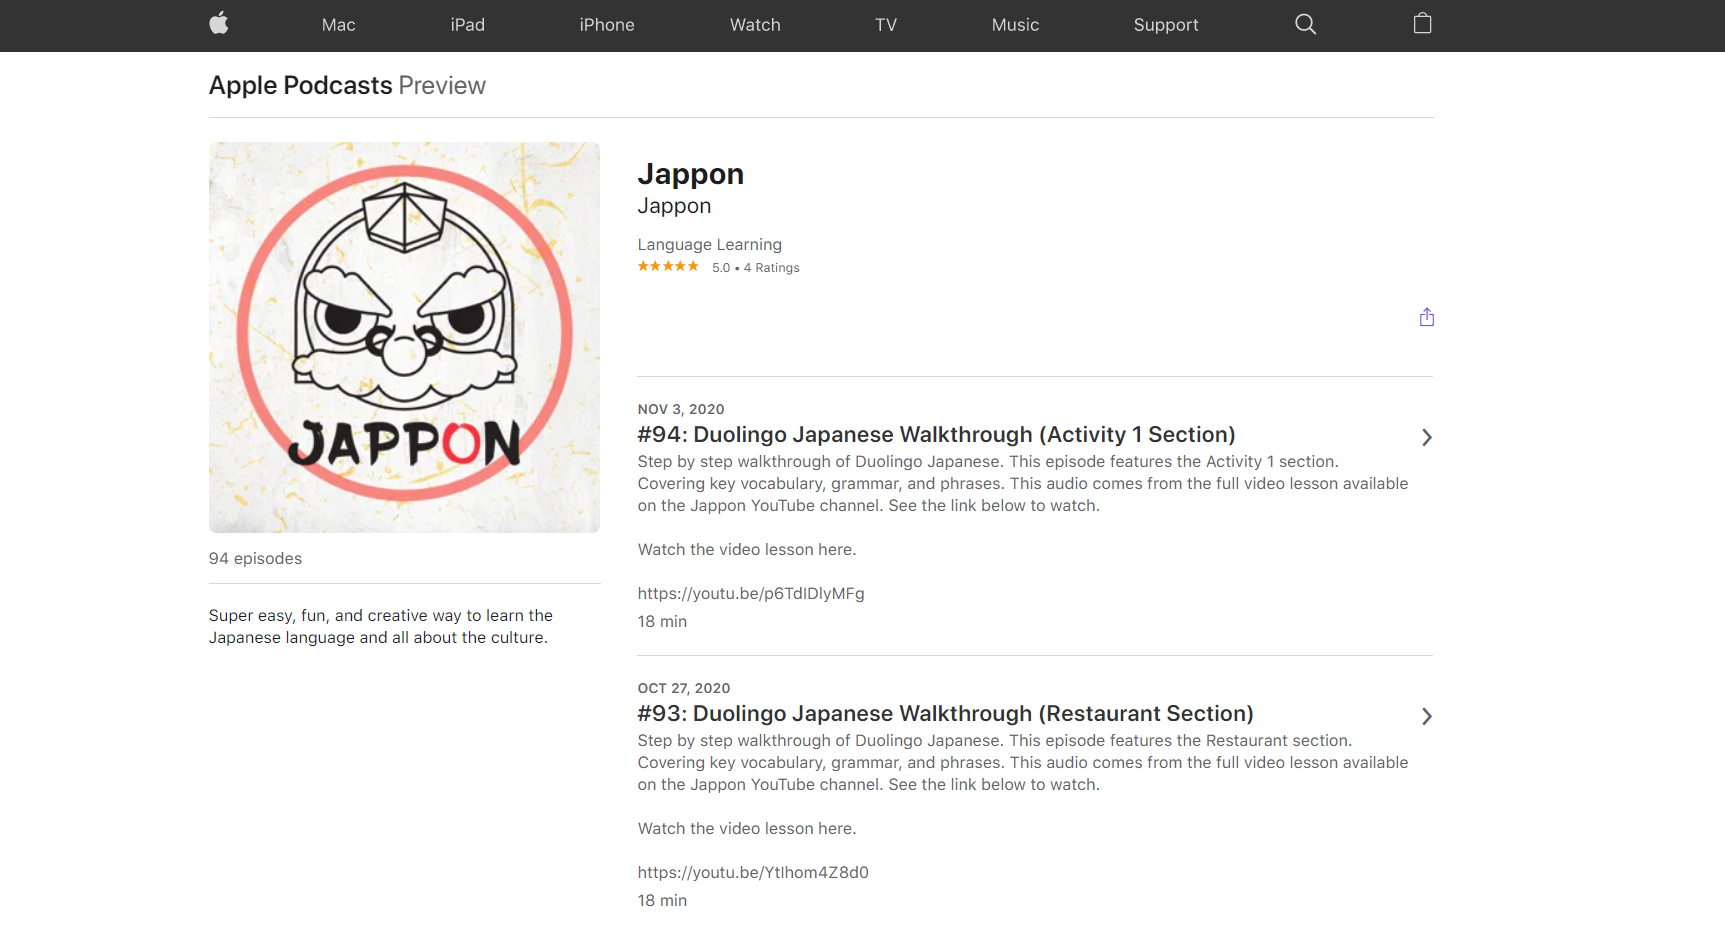This screenshot has height=934, width=1725.
Task: Click the 'Super easy, fun, and creative' description
Action: coord(380,627)
